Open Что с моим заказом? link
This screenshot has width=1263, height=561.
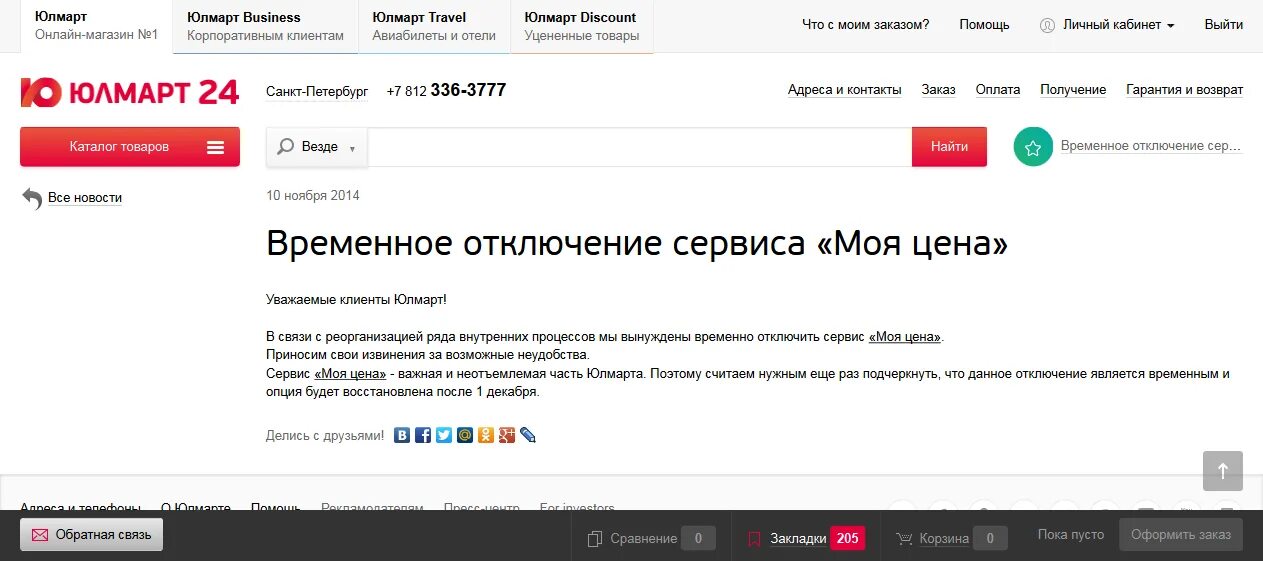[x=865, y=25]
